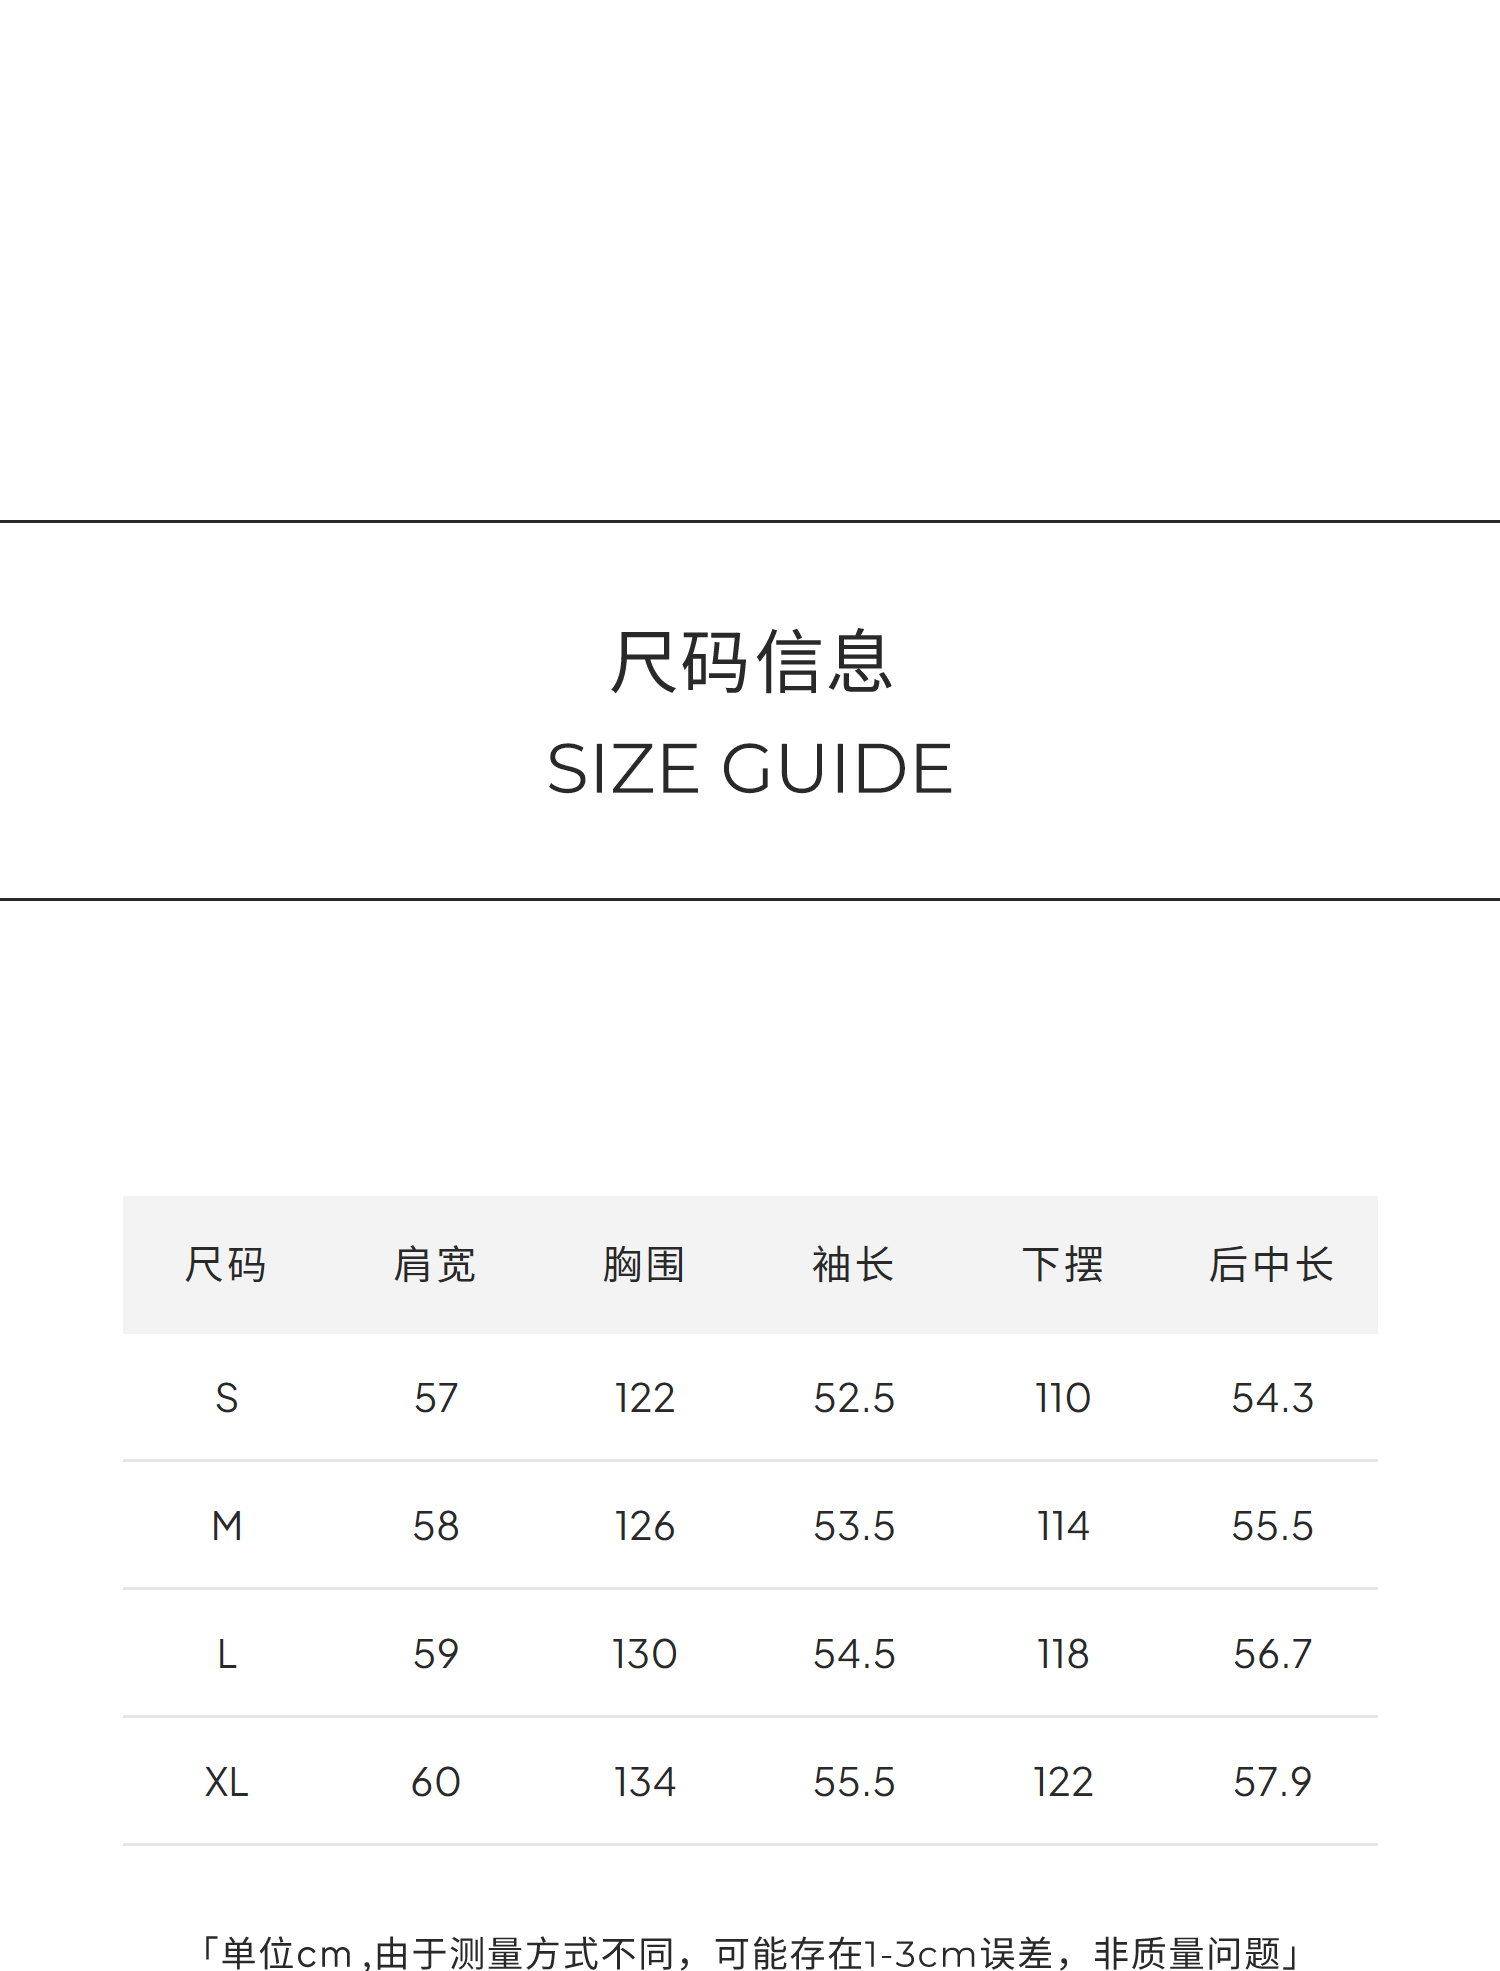This screenshot has height=1971, width=1500.
Task: Click the XL size row label
Action: pyautogui.click(x=227, y=1782)
